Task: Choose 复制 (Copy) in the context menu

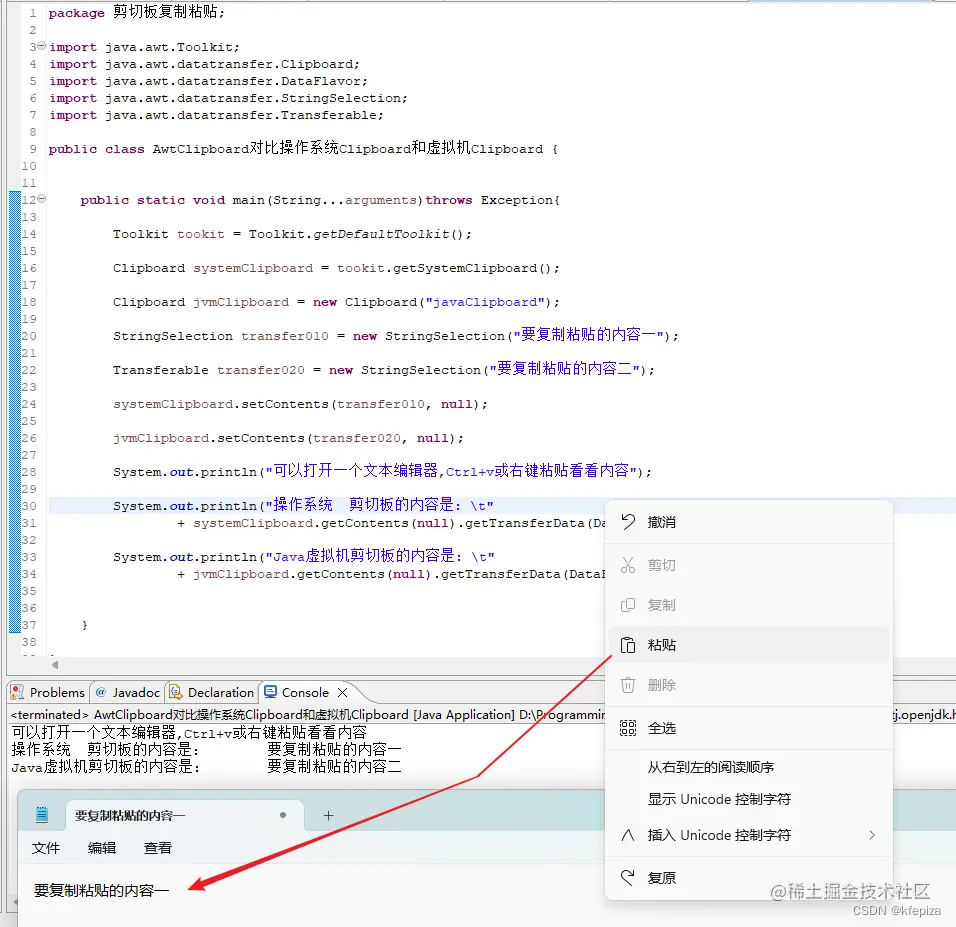Action: click(x=749, y=605)
